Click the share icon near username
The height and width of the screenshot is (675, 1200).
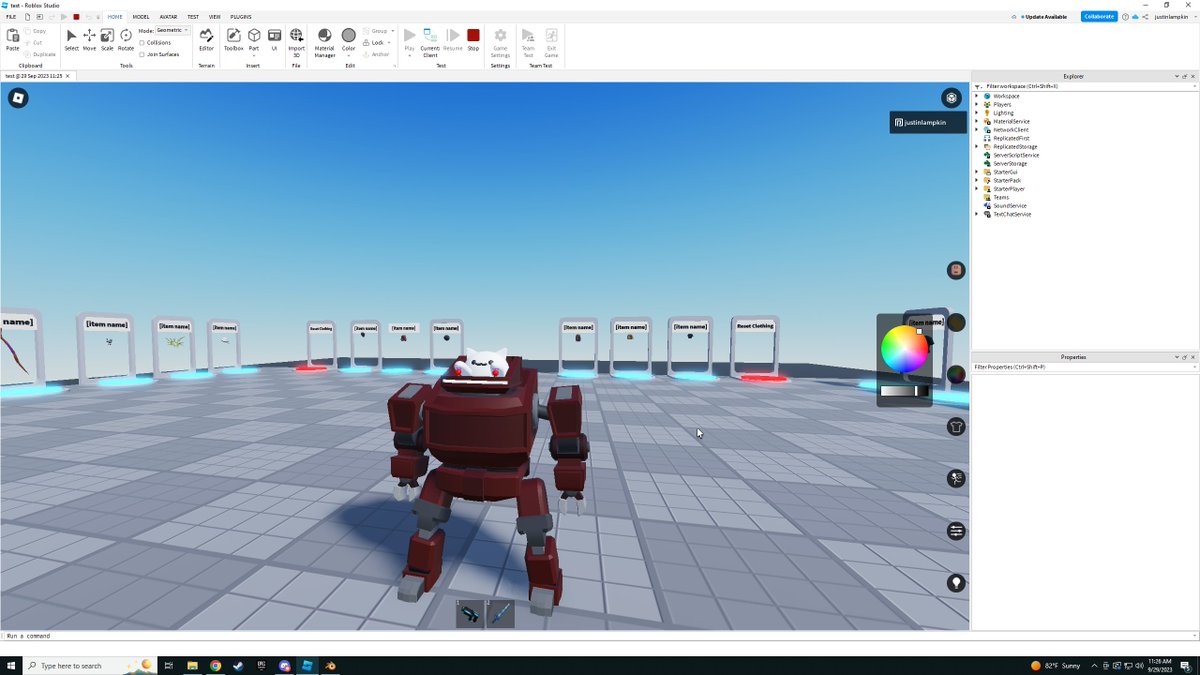coord(1145,17)
